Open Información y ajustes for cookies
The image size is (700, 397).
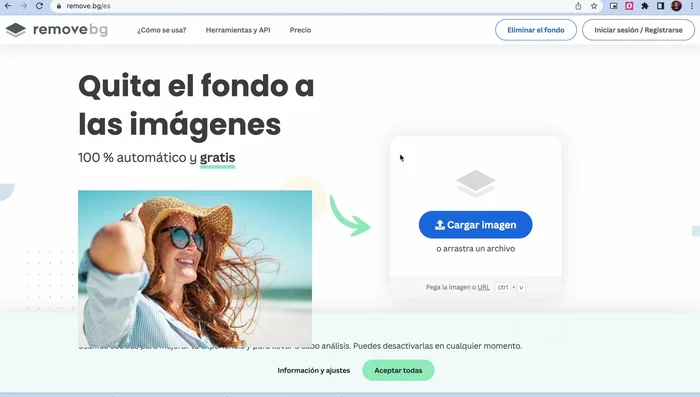314,370
